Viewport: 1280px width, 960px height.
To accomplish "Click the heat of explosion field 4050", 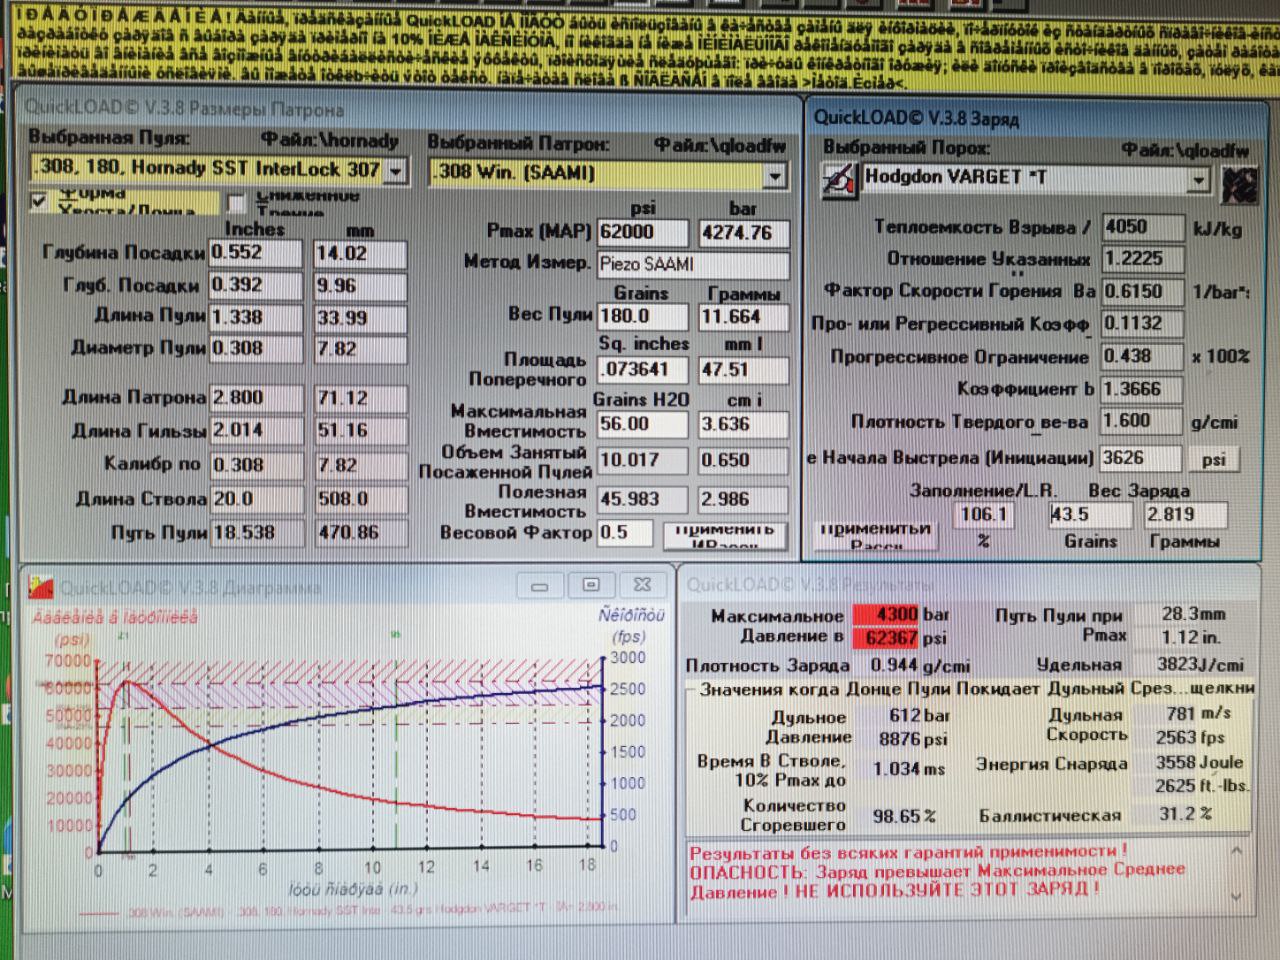I will coord(1142,227).
